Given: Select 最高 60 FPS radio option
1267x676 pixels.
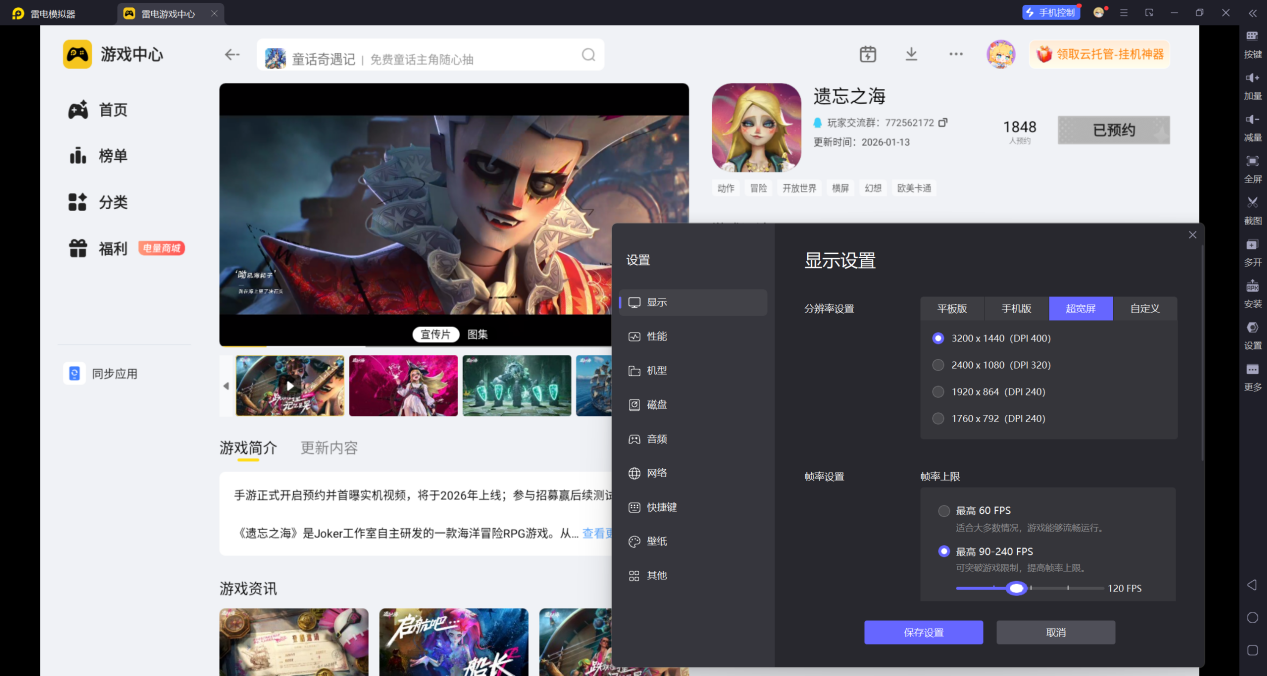Looking at the screenshot, I should tap(944, 511).
